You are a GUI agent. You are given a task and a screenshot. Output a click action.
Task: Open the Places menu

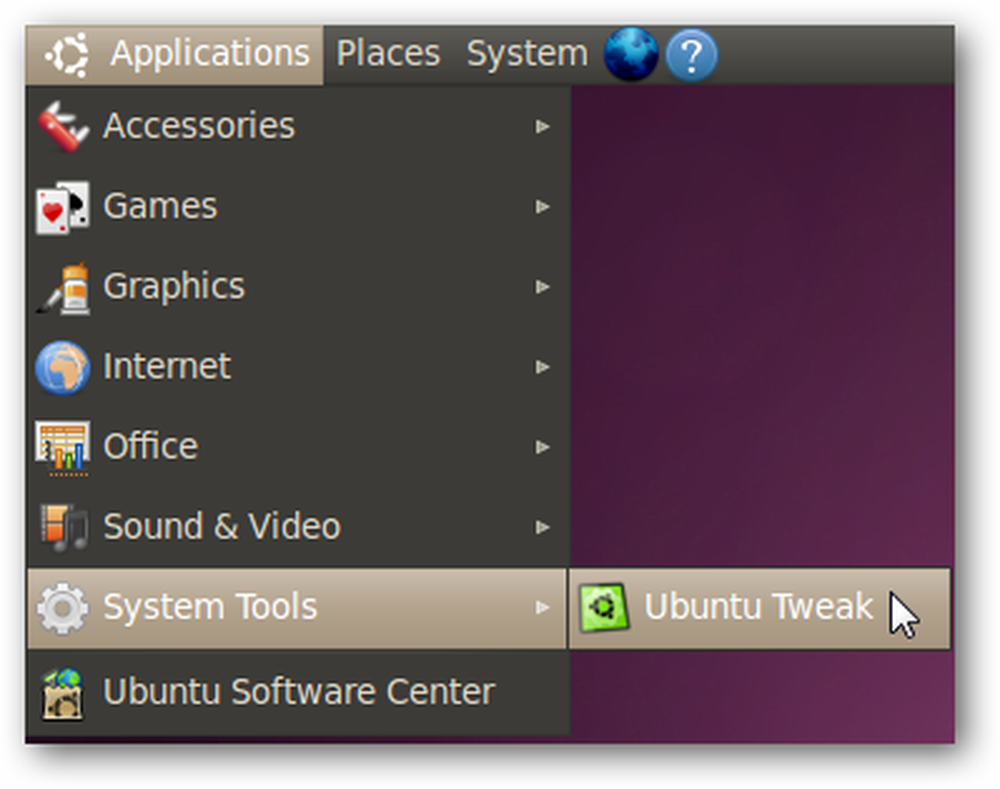coord(388,54)
